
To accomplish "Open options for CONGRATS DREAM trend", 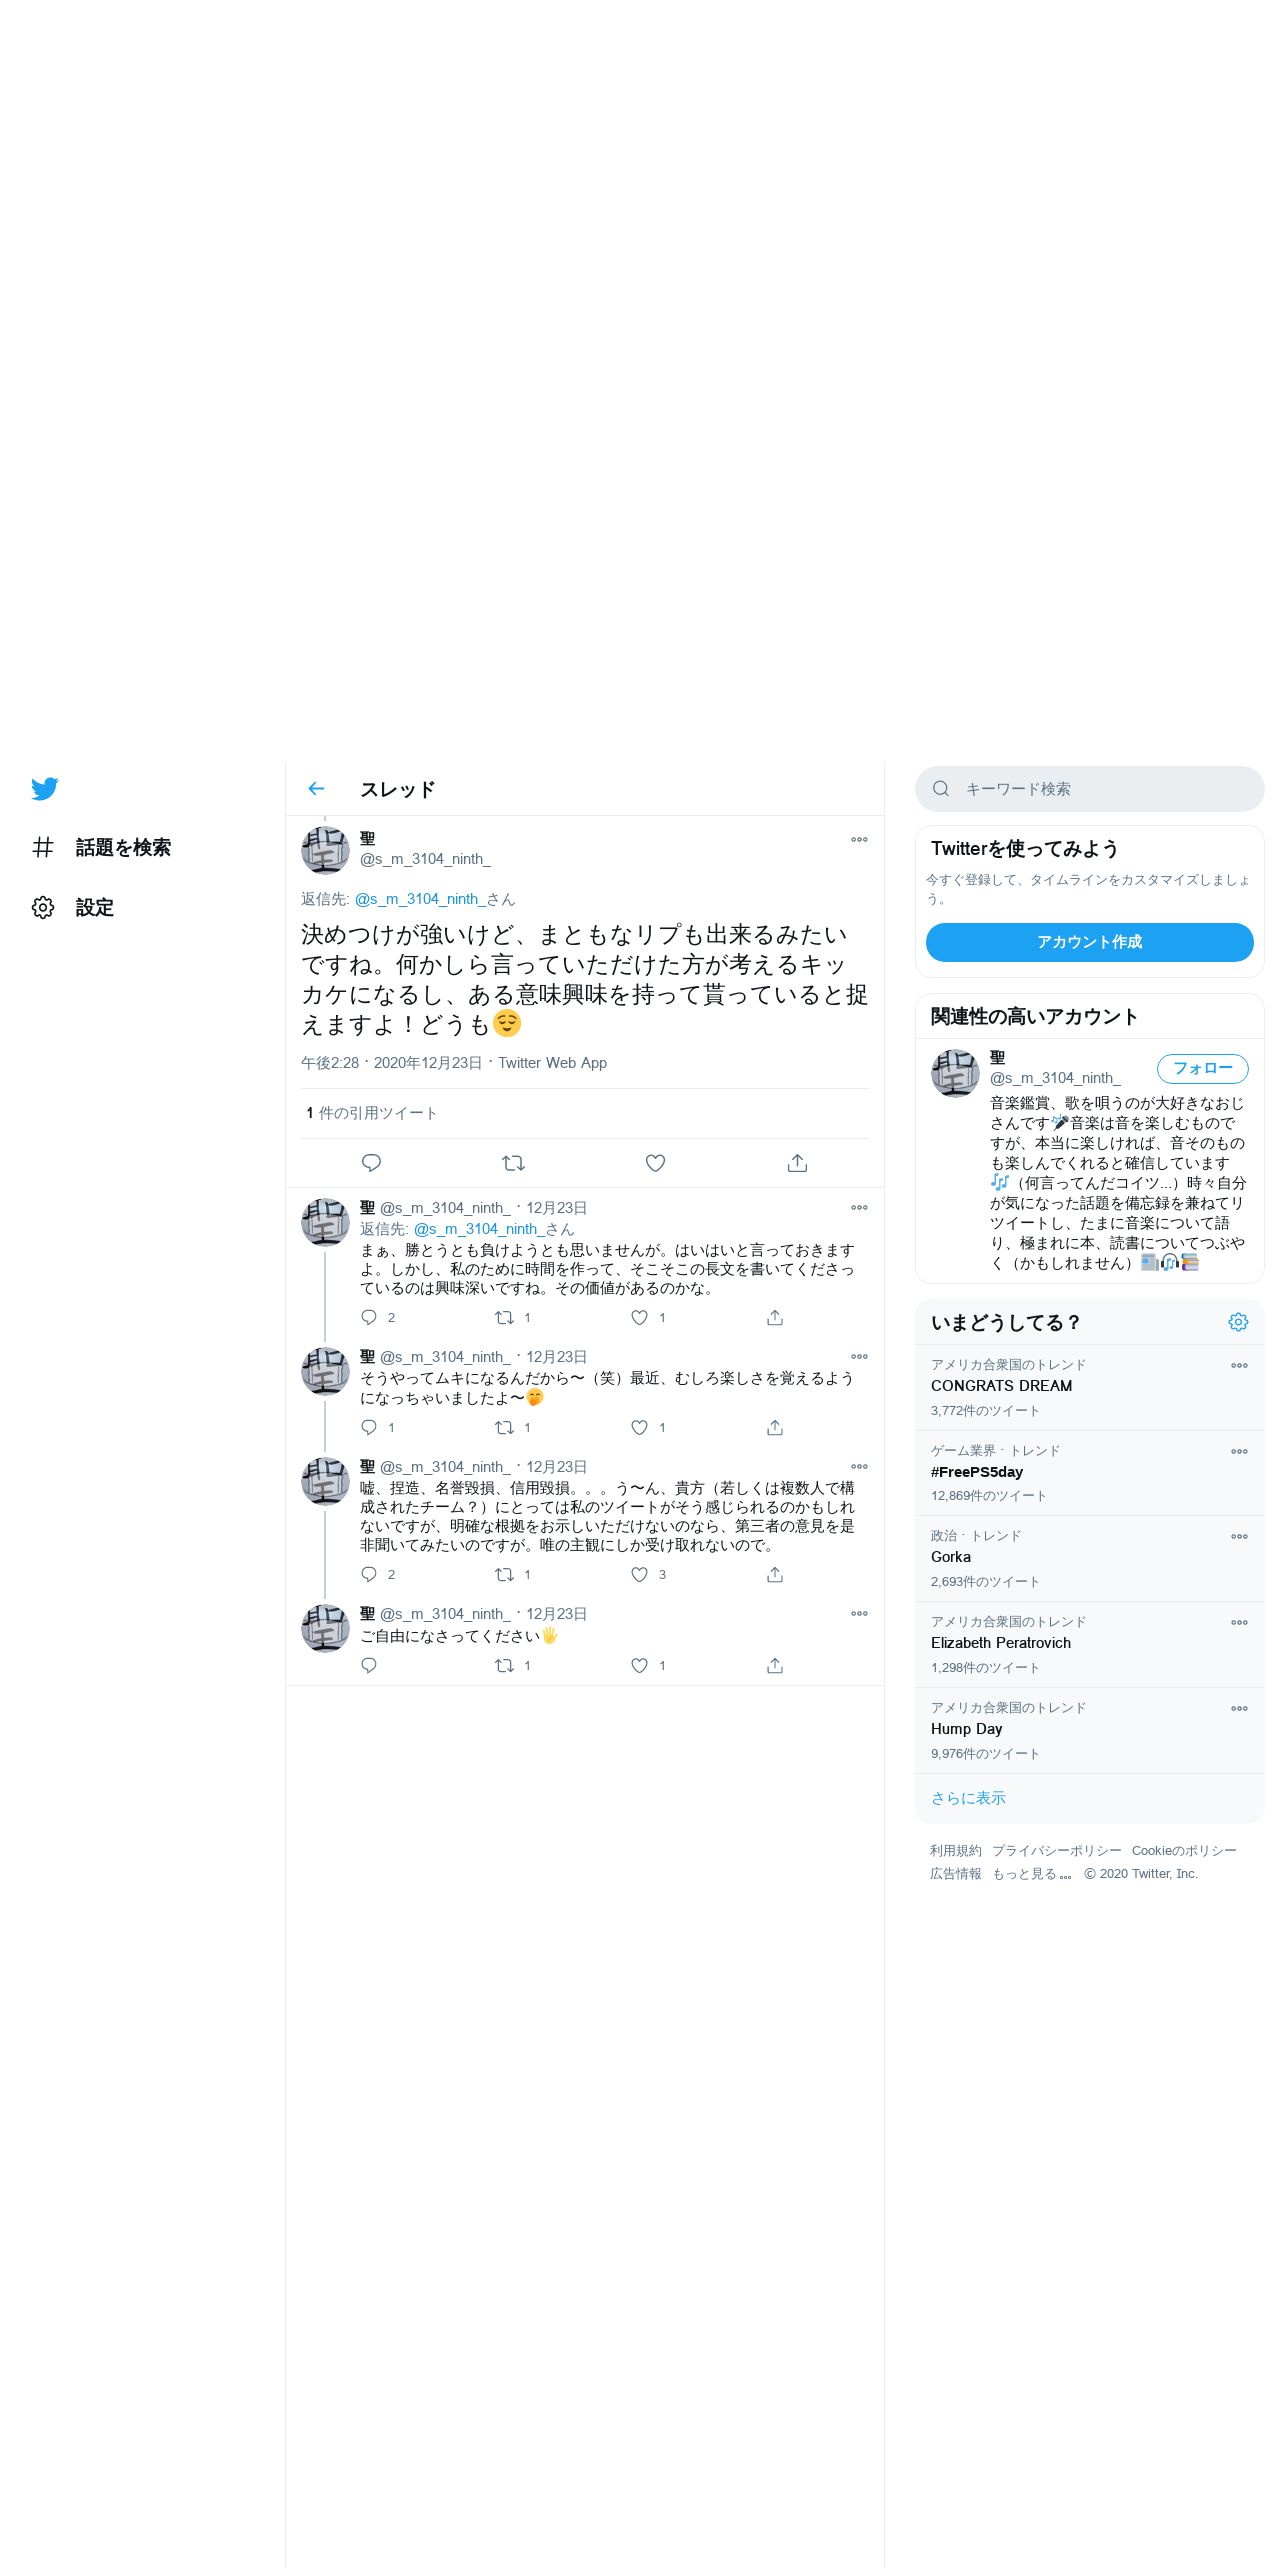I will pyautogui.click(x=1239, y=1366).
